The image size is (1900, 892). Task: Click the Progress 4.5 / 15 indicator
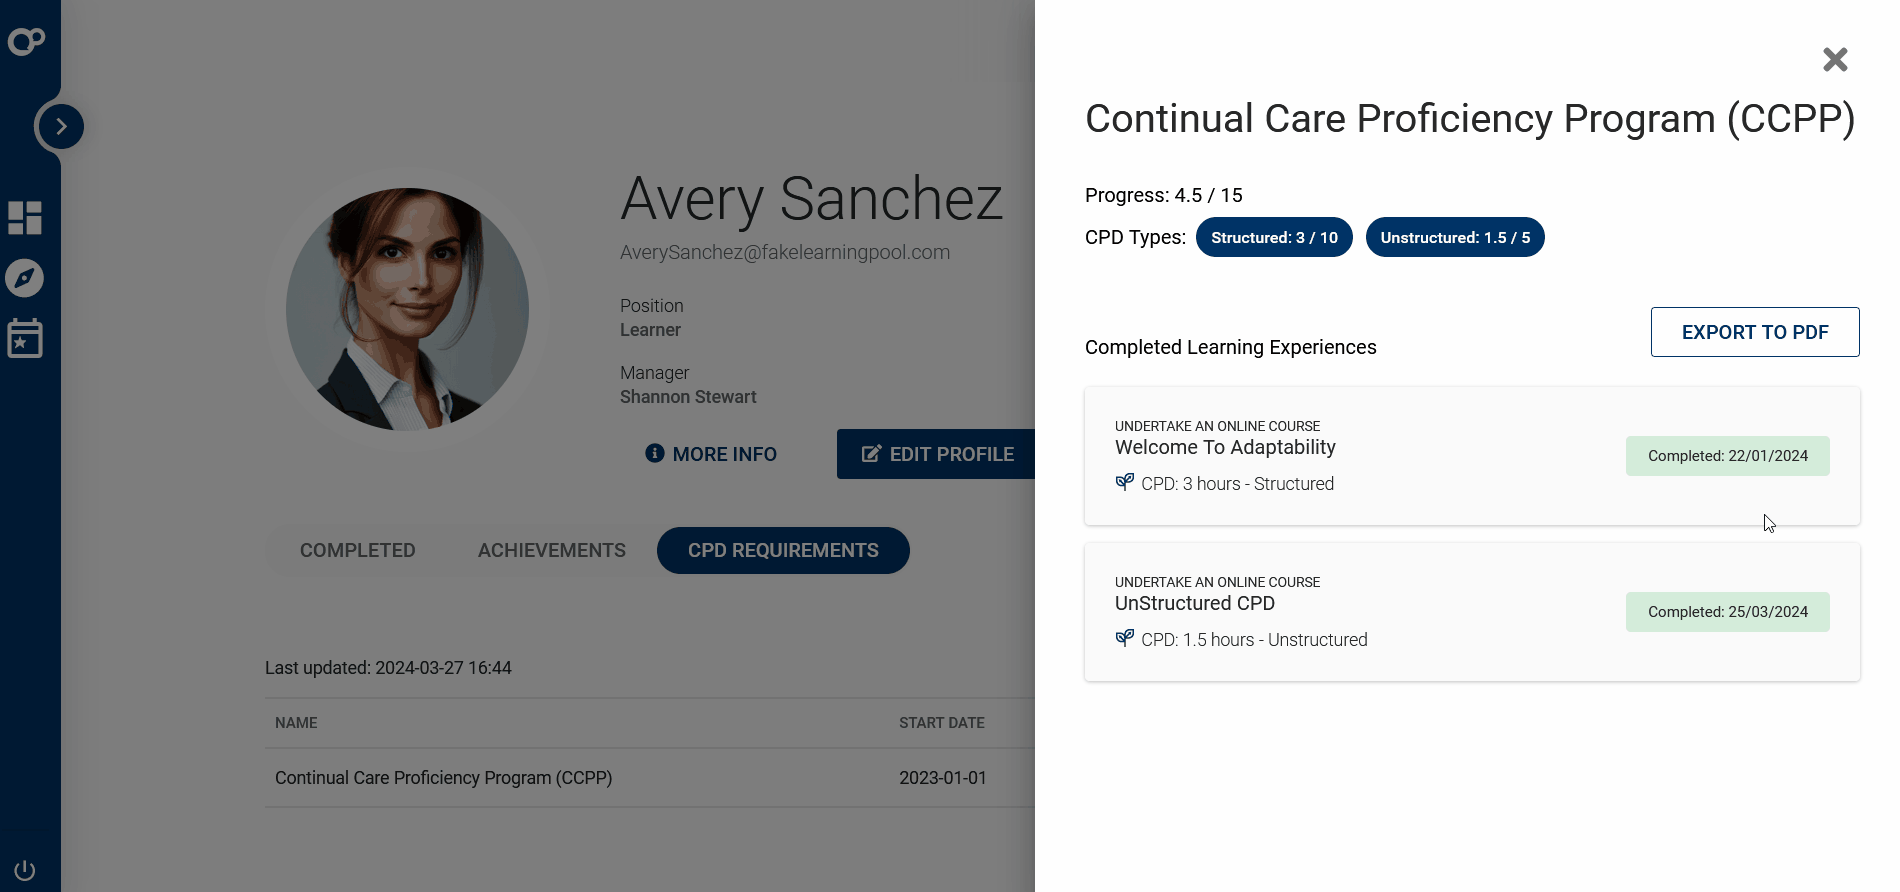1163,195
